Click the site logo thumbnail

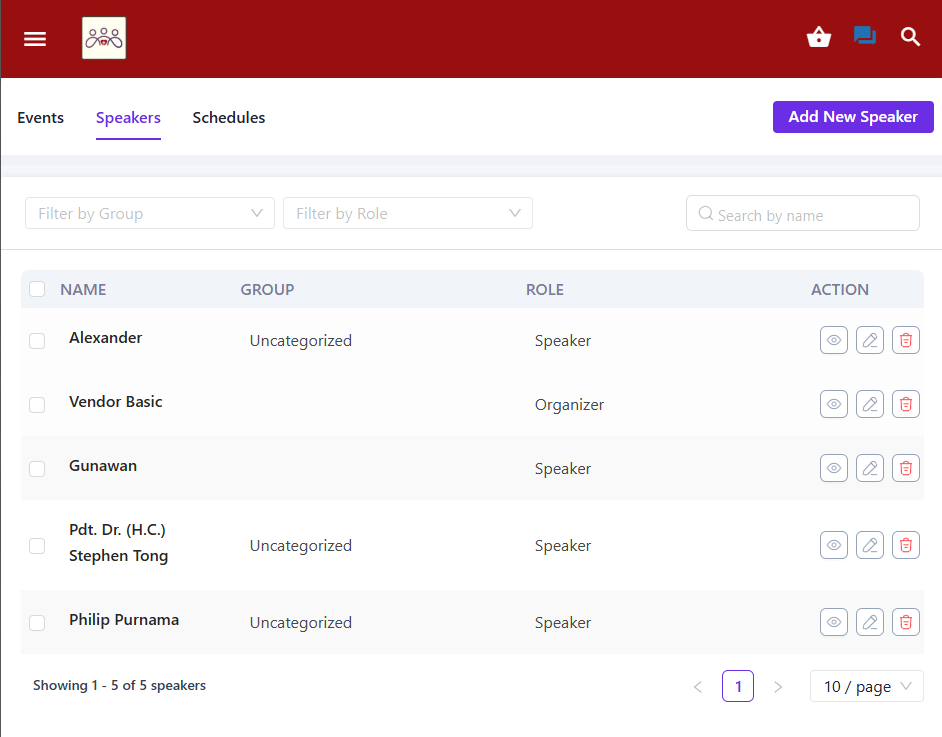[x=104, y=38]
